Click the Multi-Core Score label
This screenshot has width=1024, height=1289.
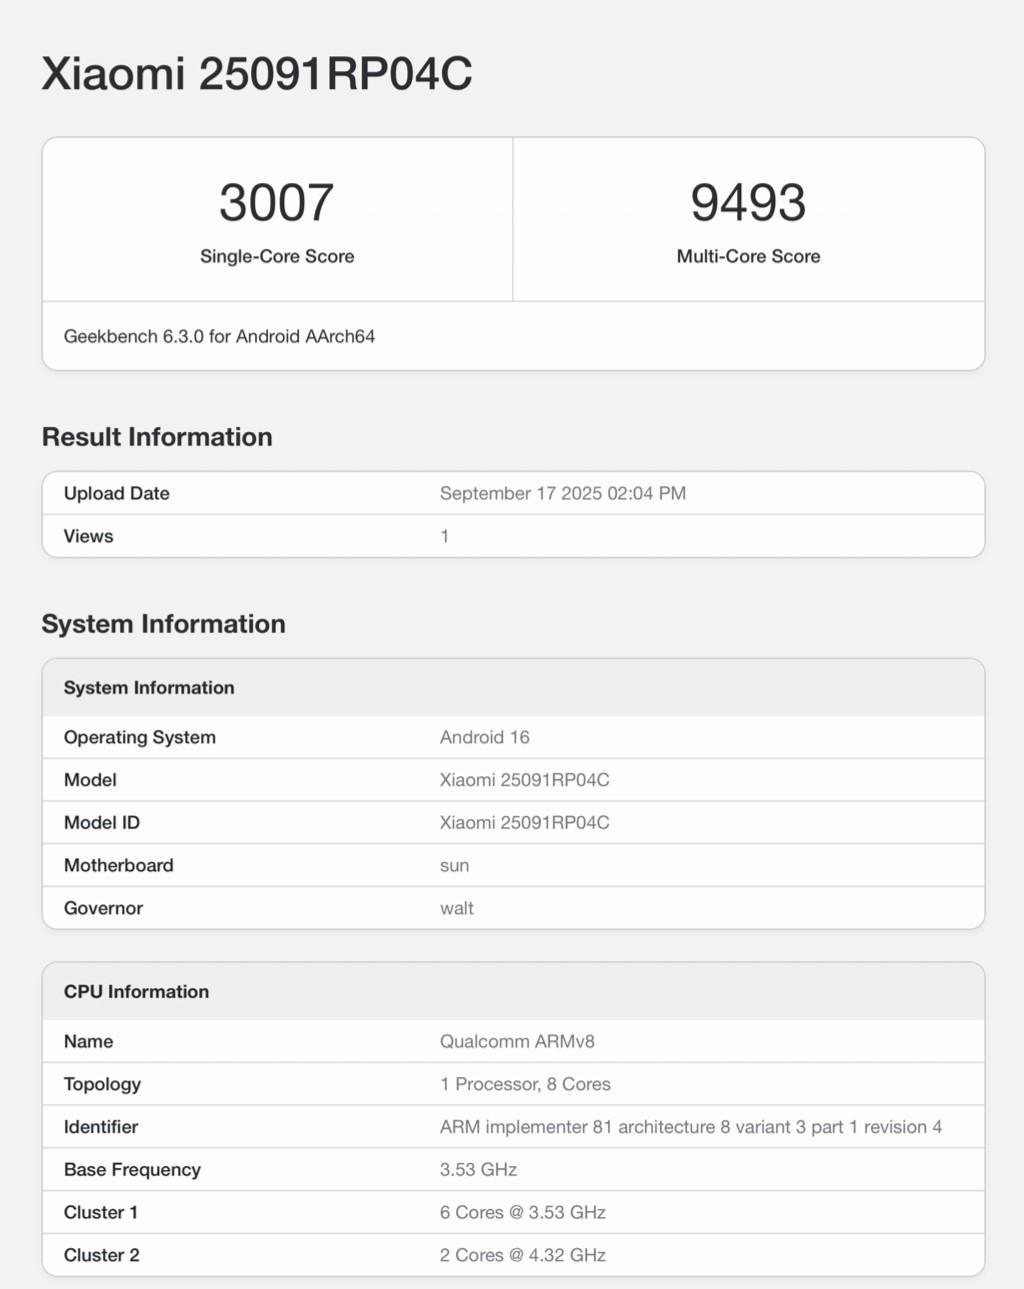pyautogui.click(x=748, y=256)
